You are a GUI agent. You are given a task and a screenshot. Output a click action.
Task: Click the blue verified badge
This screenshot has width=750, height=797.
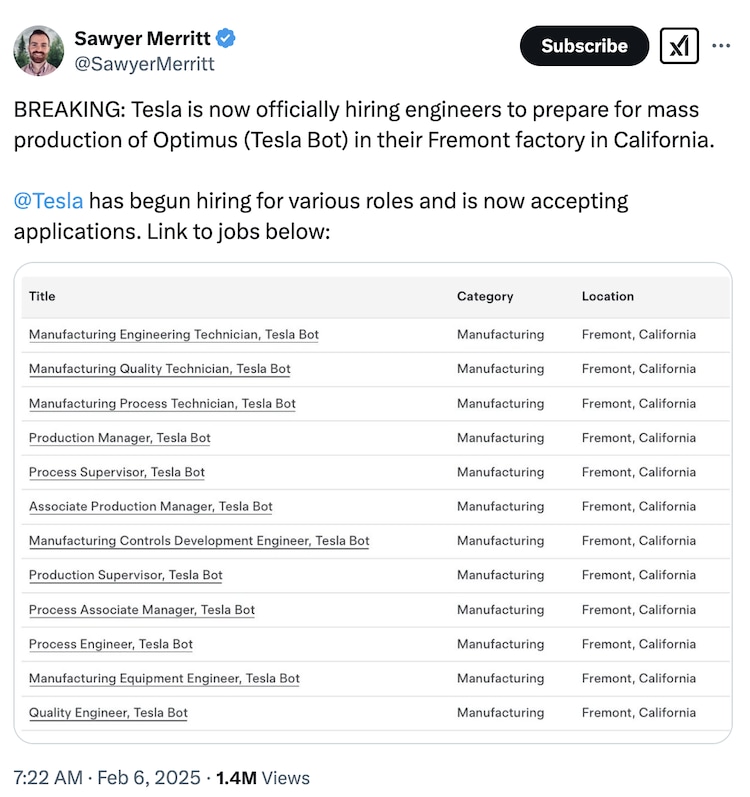227,39
